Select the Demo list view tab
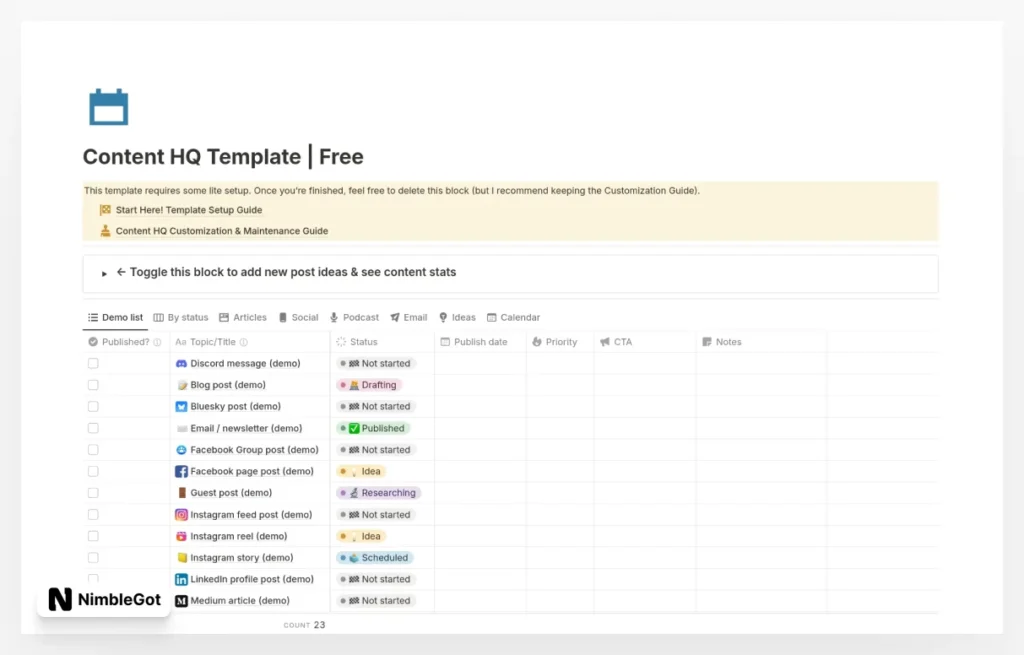This screenshot has width=1024, height=655. (x=116, y=317)
